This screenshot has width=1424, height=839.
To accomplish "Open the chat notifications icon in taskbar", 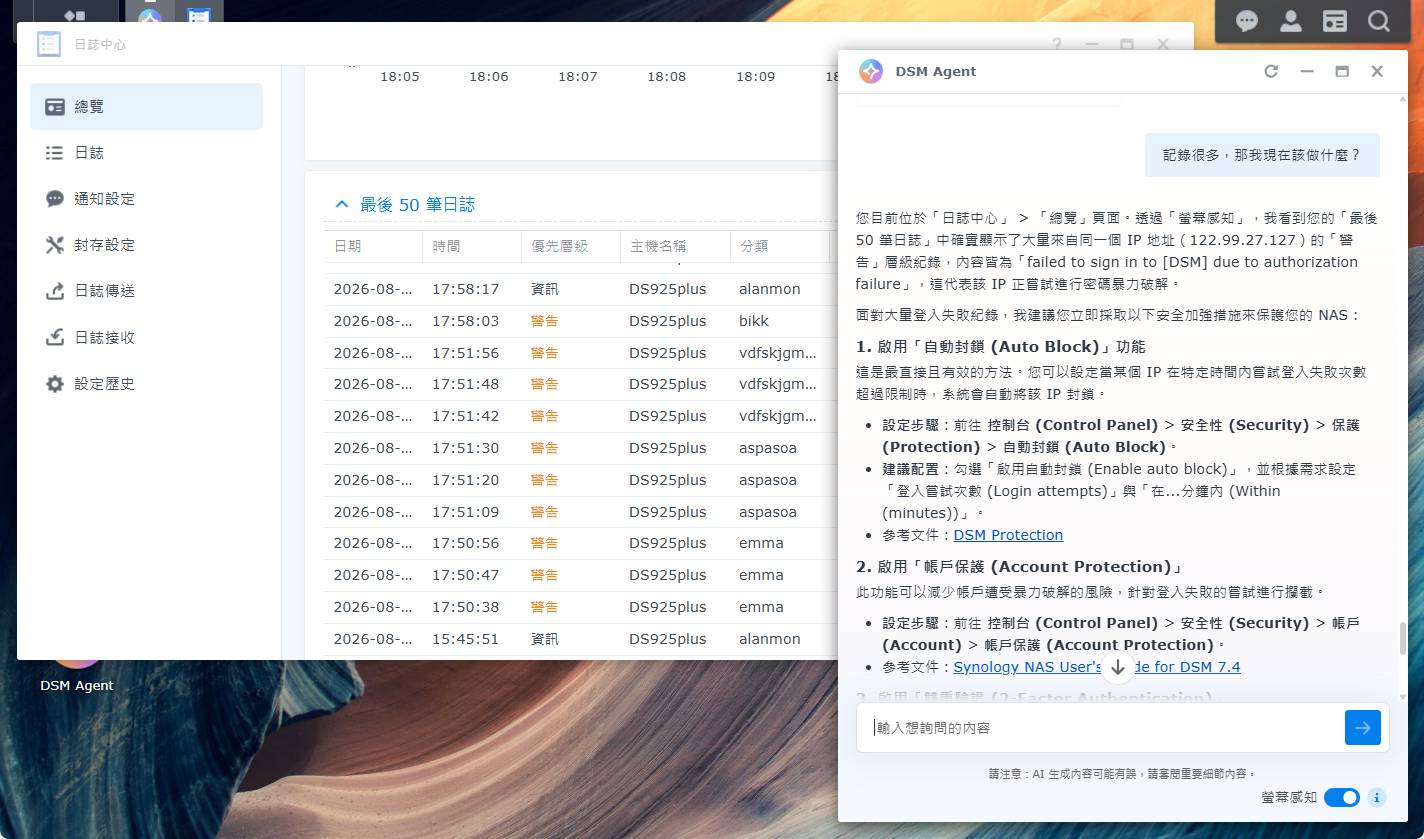I will (x=1247, y=21).
